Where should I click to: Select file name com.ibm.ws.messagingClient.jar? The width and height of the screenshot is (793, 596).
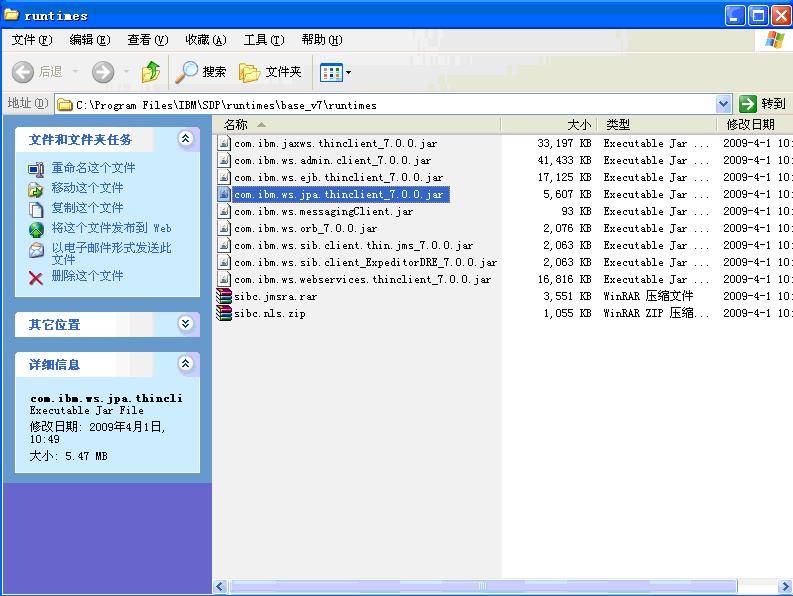click(x=323, y=211)
